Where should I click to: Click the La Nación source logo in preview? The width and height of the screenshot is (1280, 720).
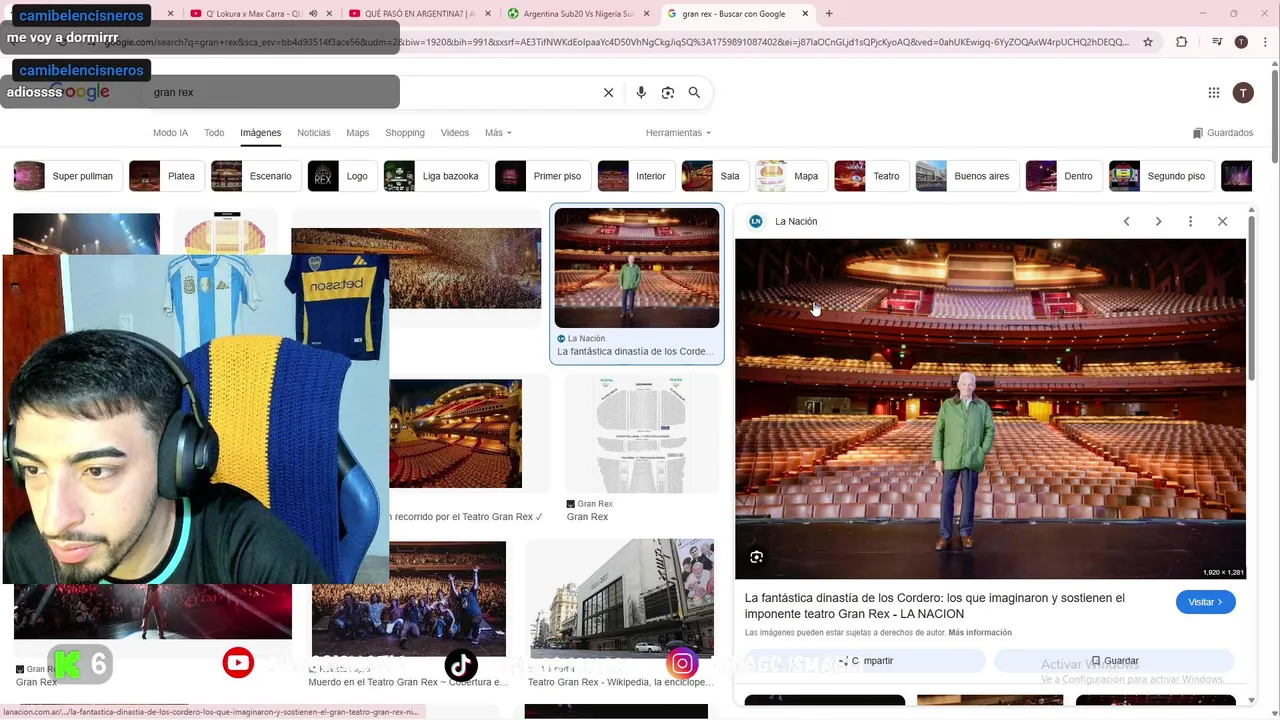click(756, 221)
